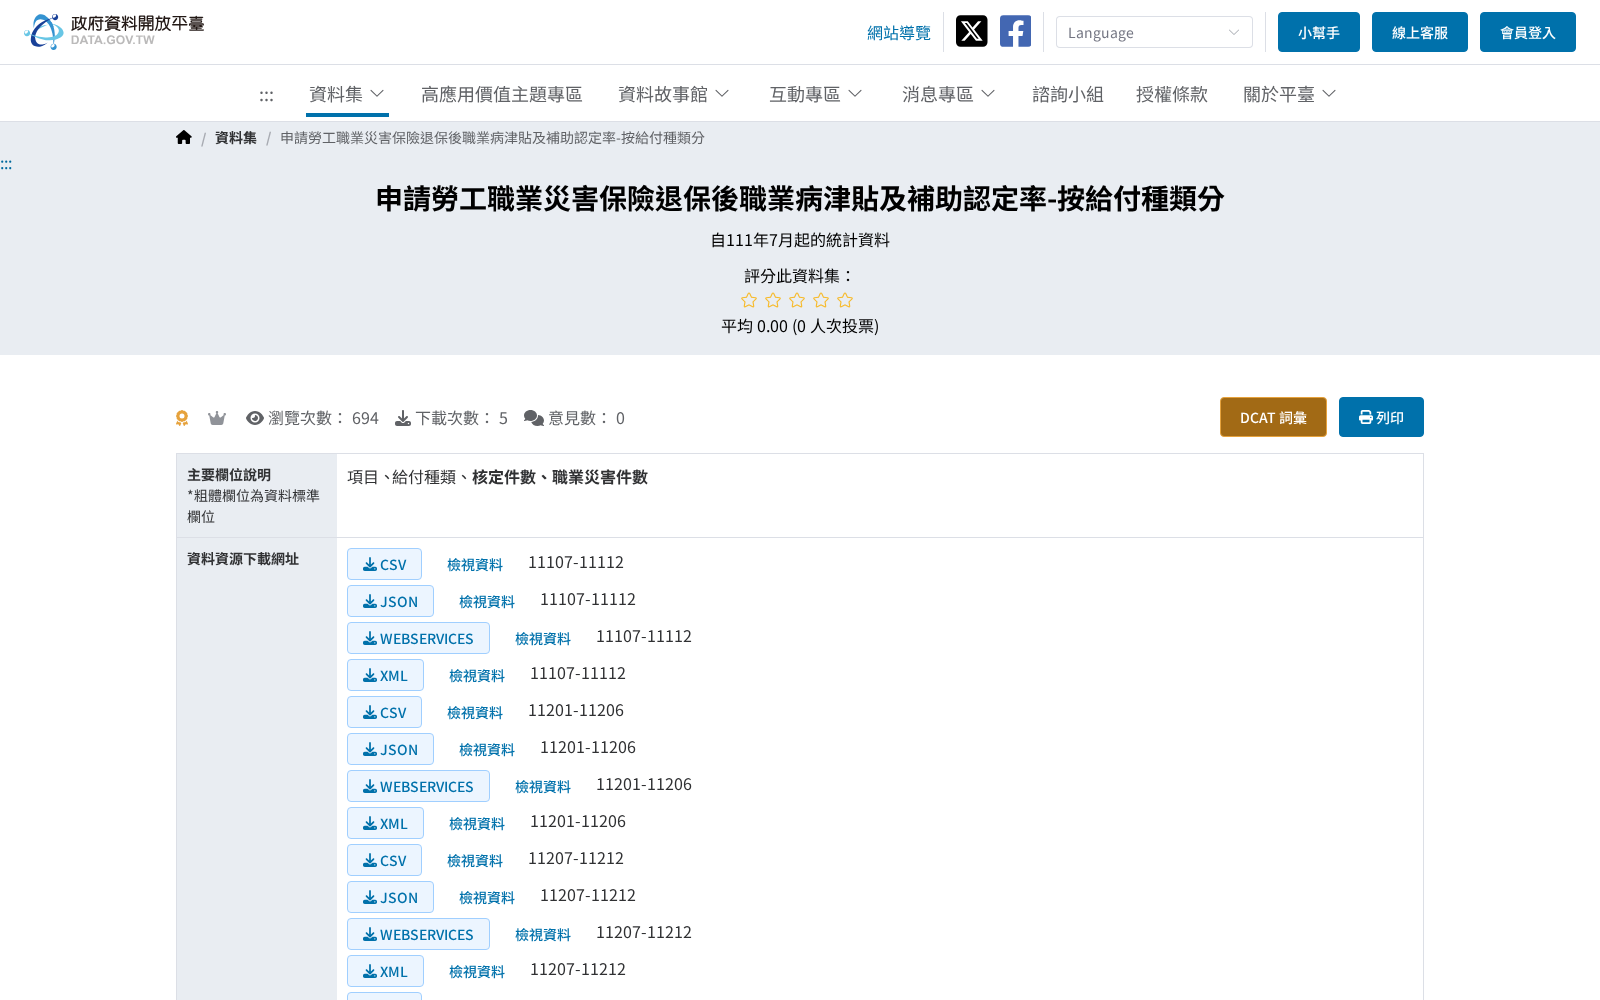The image size is (1600, 1000).
Task: Expand the 關於平臺 menu
Action: pos(1290,94)
